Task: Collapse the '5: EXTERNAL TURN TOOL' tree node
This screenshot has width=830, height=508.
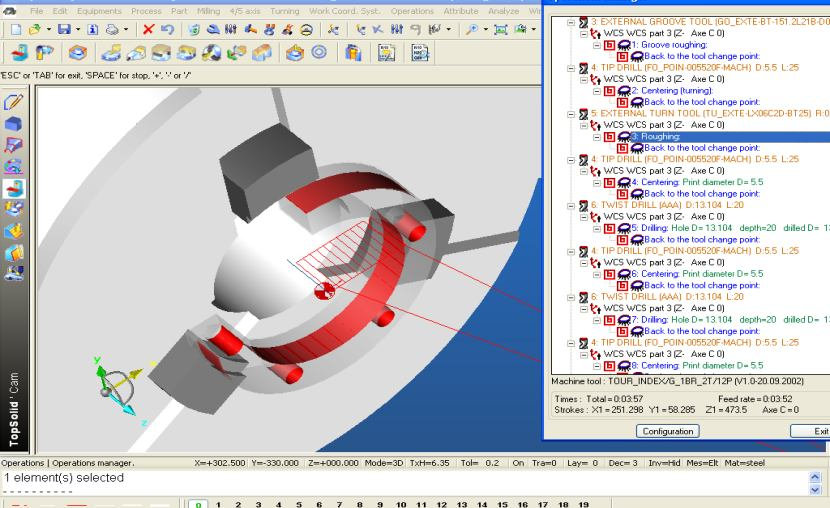Action: point(571,114)
